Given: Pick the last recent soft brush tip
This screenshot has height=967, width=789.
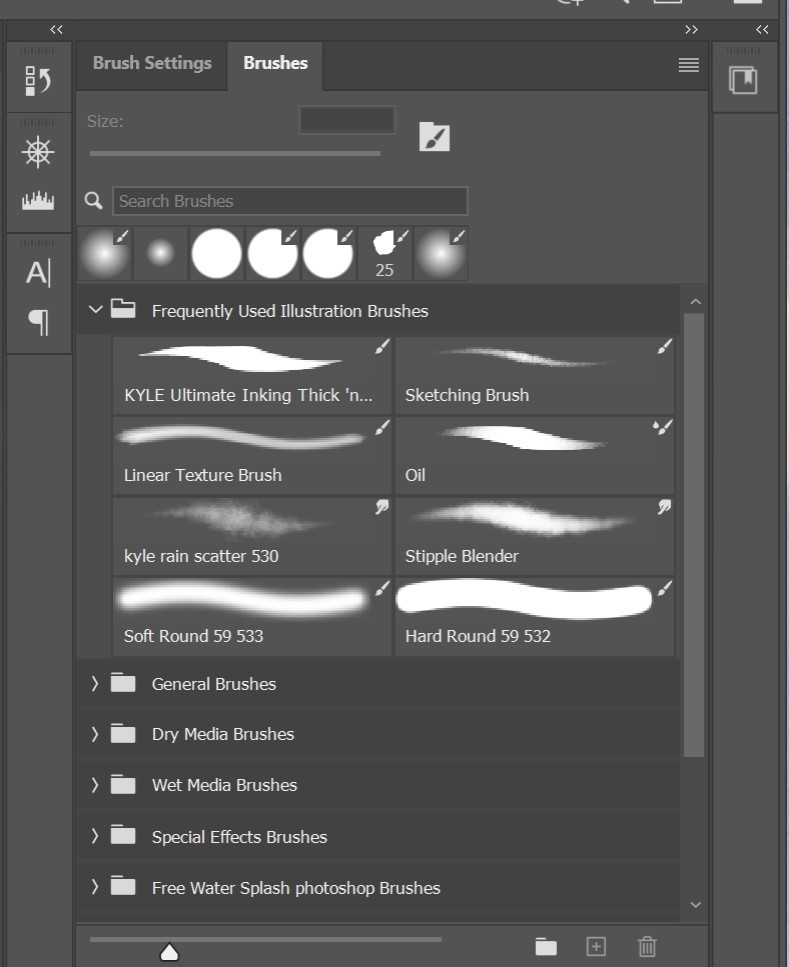Looking at the screenshot, I should point(441,253).
